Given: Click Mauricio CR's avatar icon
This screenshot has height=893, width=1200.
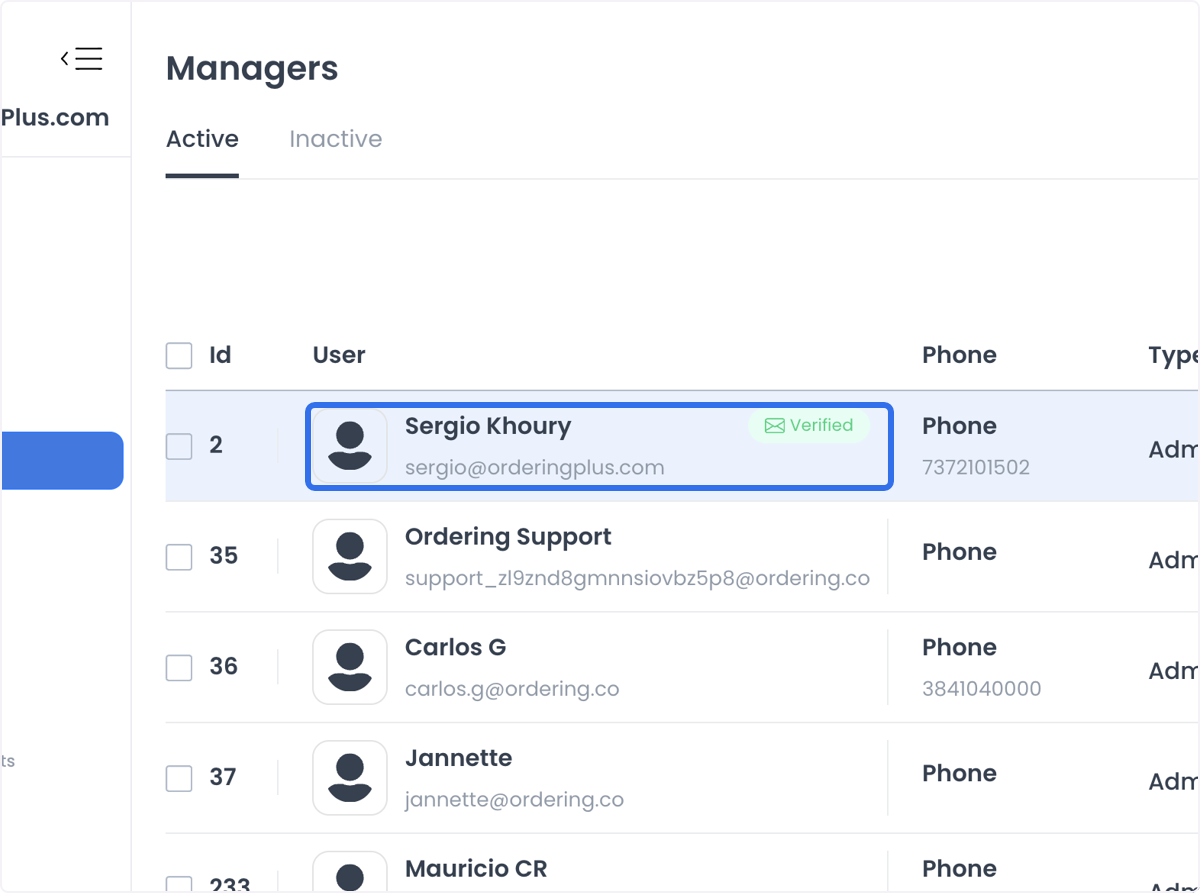Looking at the screenshot, I should coord(350,871).
